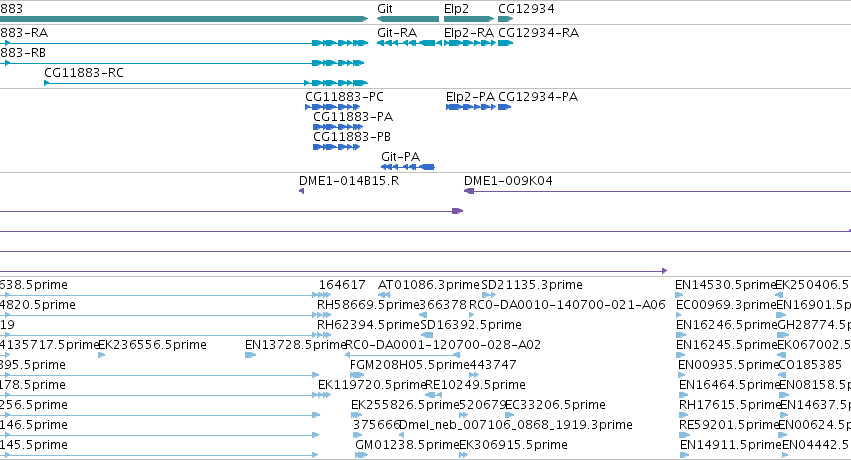Open the RE10249.5prime EST label
The height and width of the screenshot is (460, 851).
tap(475, 385)
